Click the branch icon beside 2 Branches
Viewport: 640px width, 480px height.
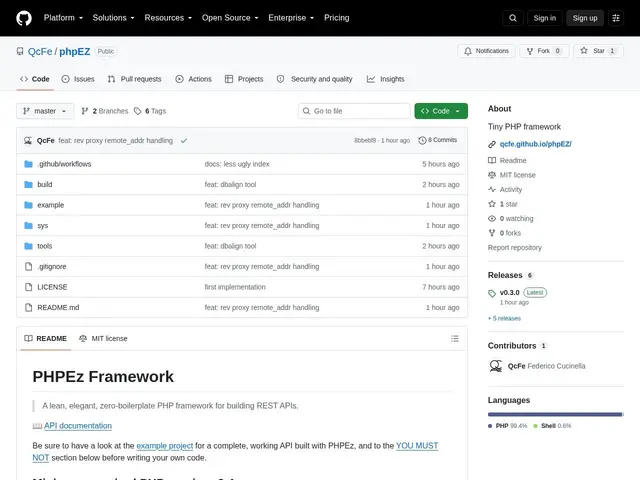(x=84, y=111)
